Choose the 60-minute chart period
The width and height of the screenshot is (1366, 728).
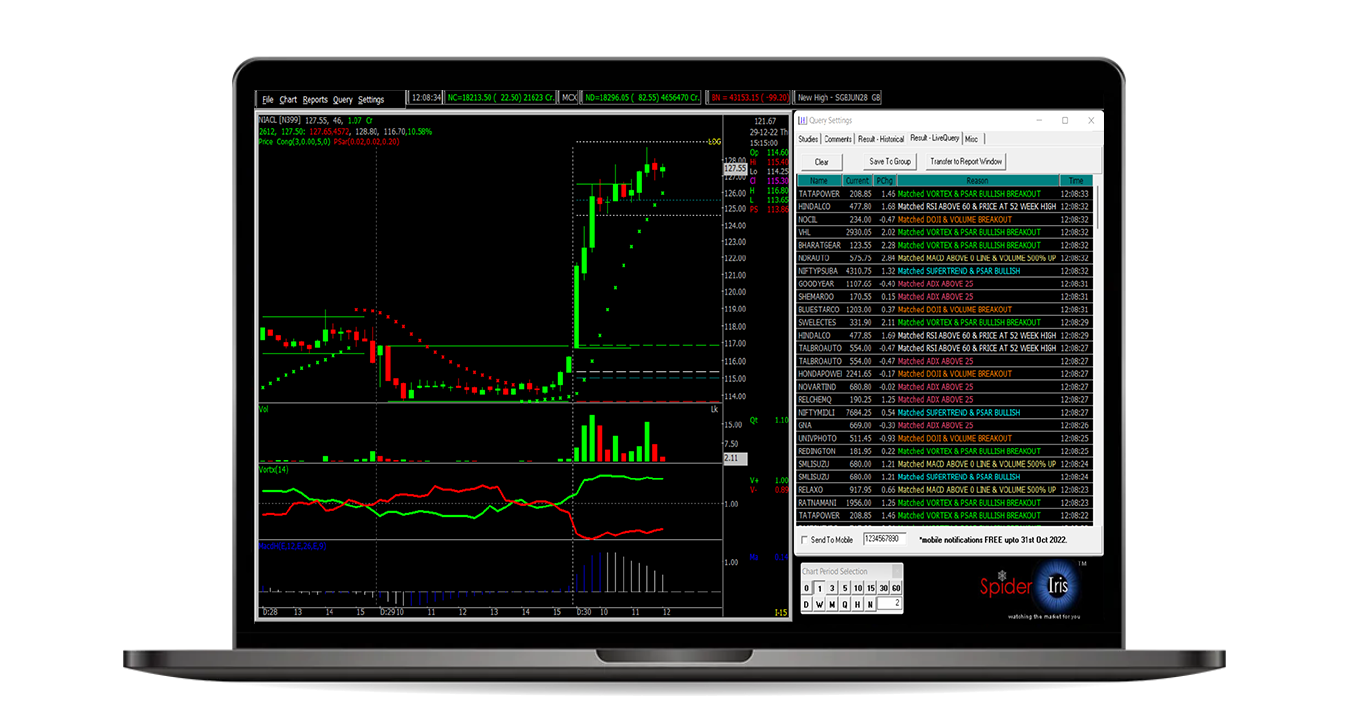tap(897, 588)
